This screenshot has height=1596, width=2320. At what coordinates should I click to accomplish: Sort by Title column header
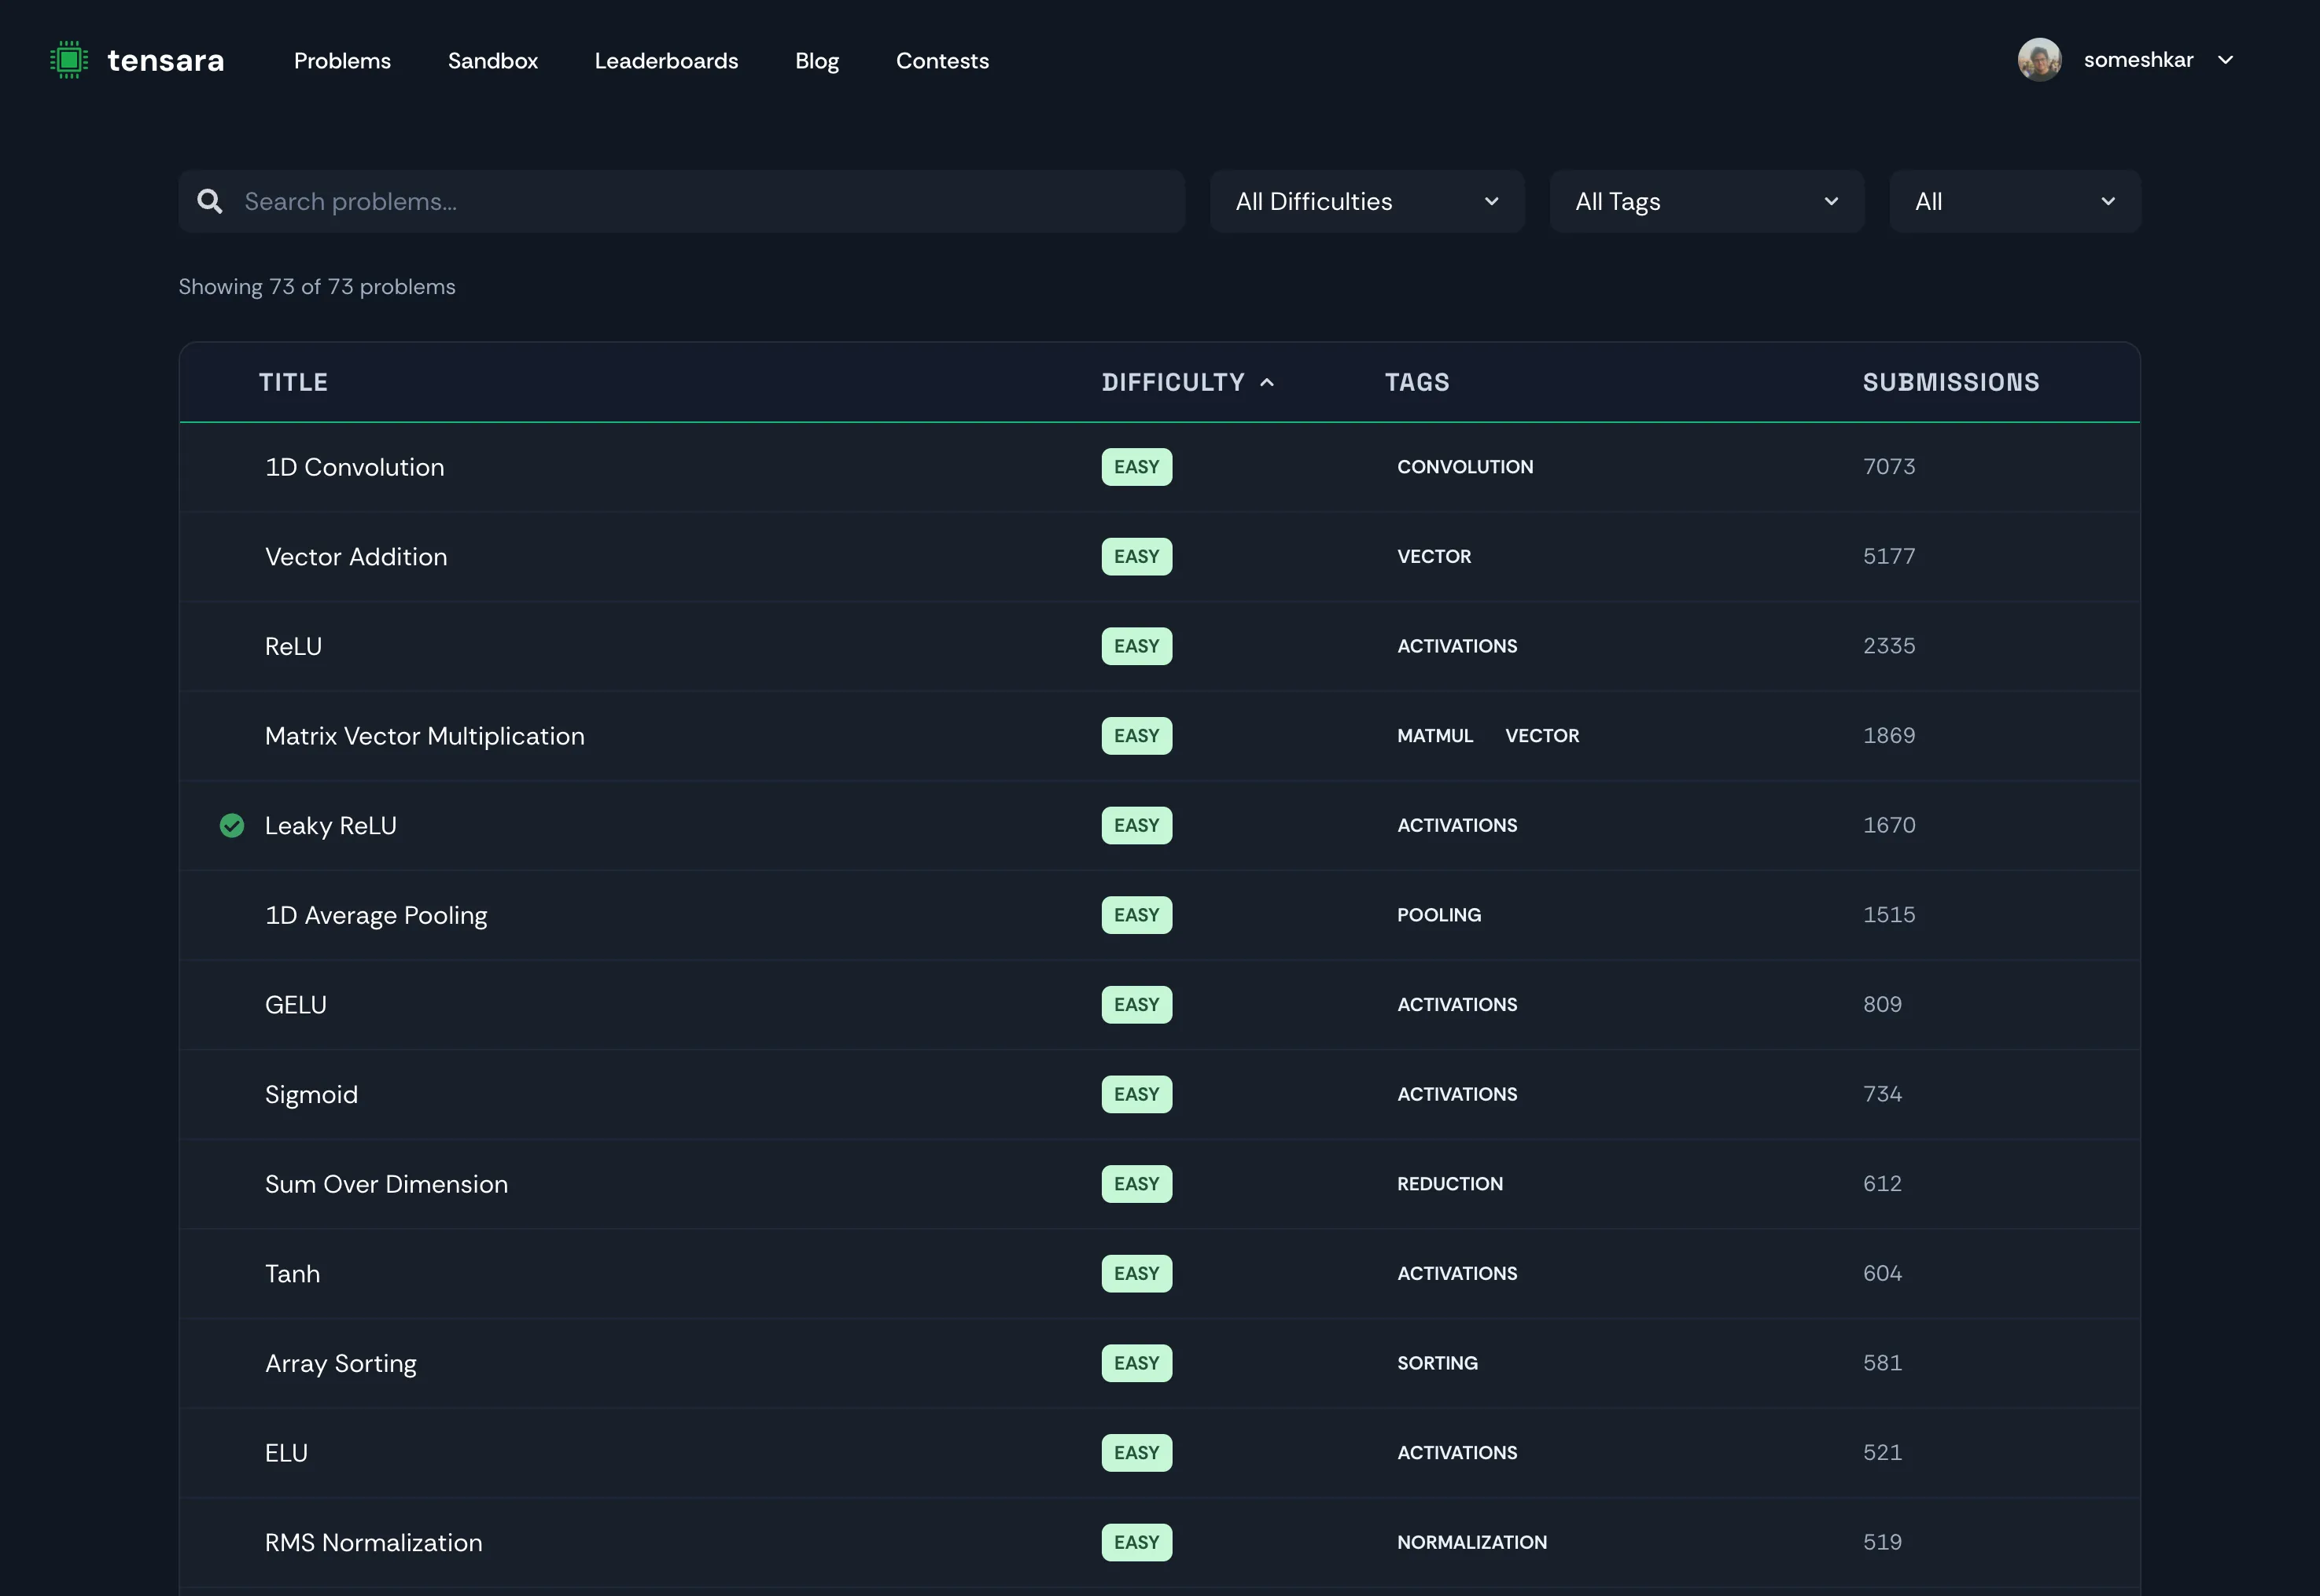pyautogui.click(x=293, y=383)
